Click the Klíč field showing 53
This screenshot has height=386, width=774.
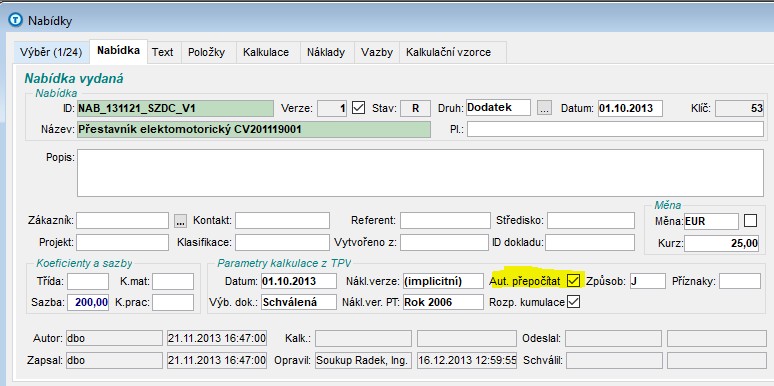[x=739, y=108]
